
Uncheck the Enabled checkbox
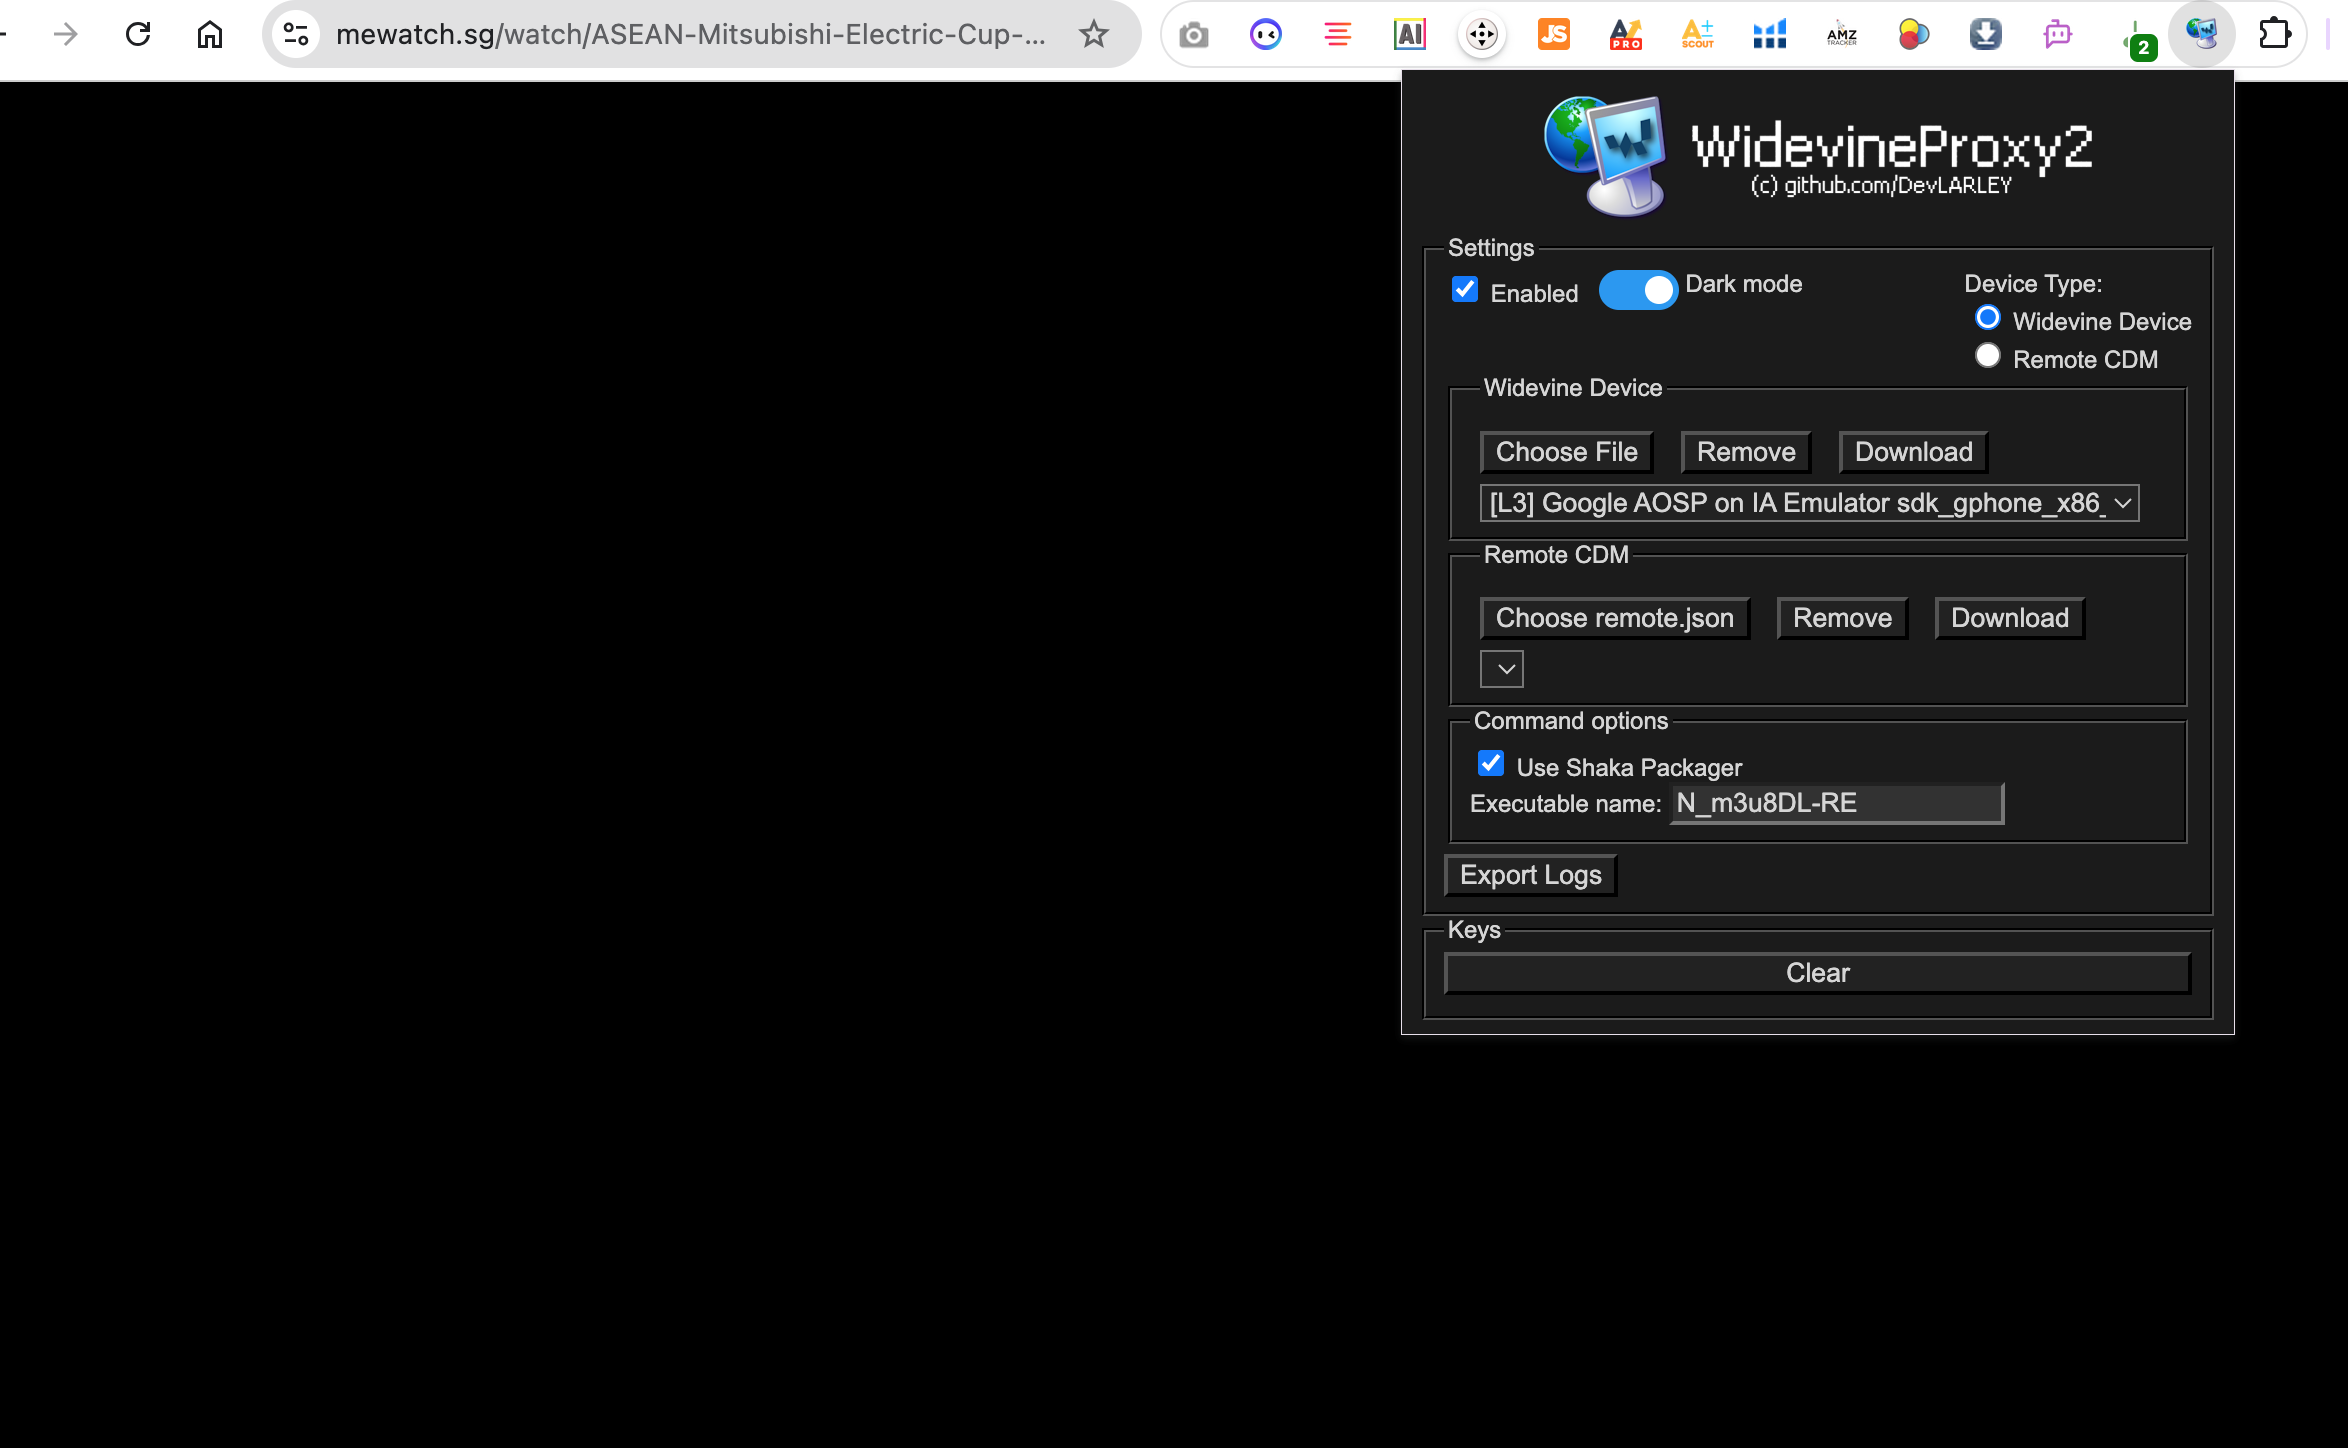(1465, 290)
